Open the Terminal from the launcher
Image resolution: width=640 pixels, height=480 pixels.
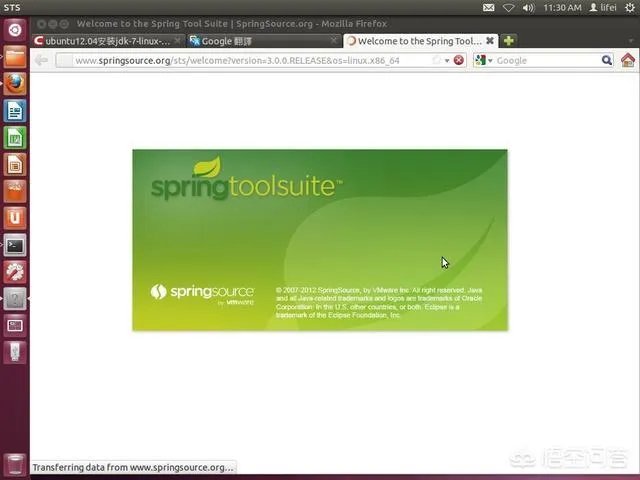coord(15,244)
